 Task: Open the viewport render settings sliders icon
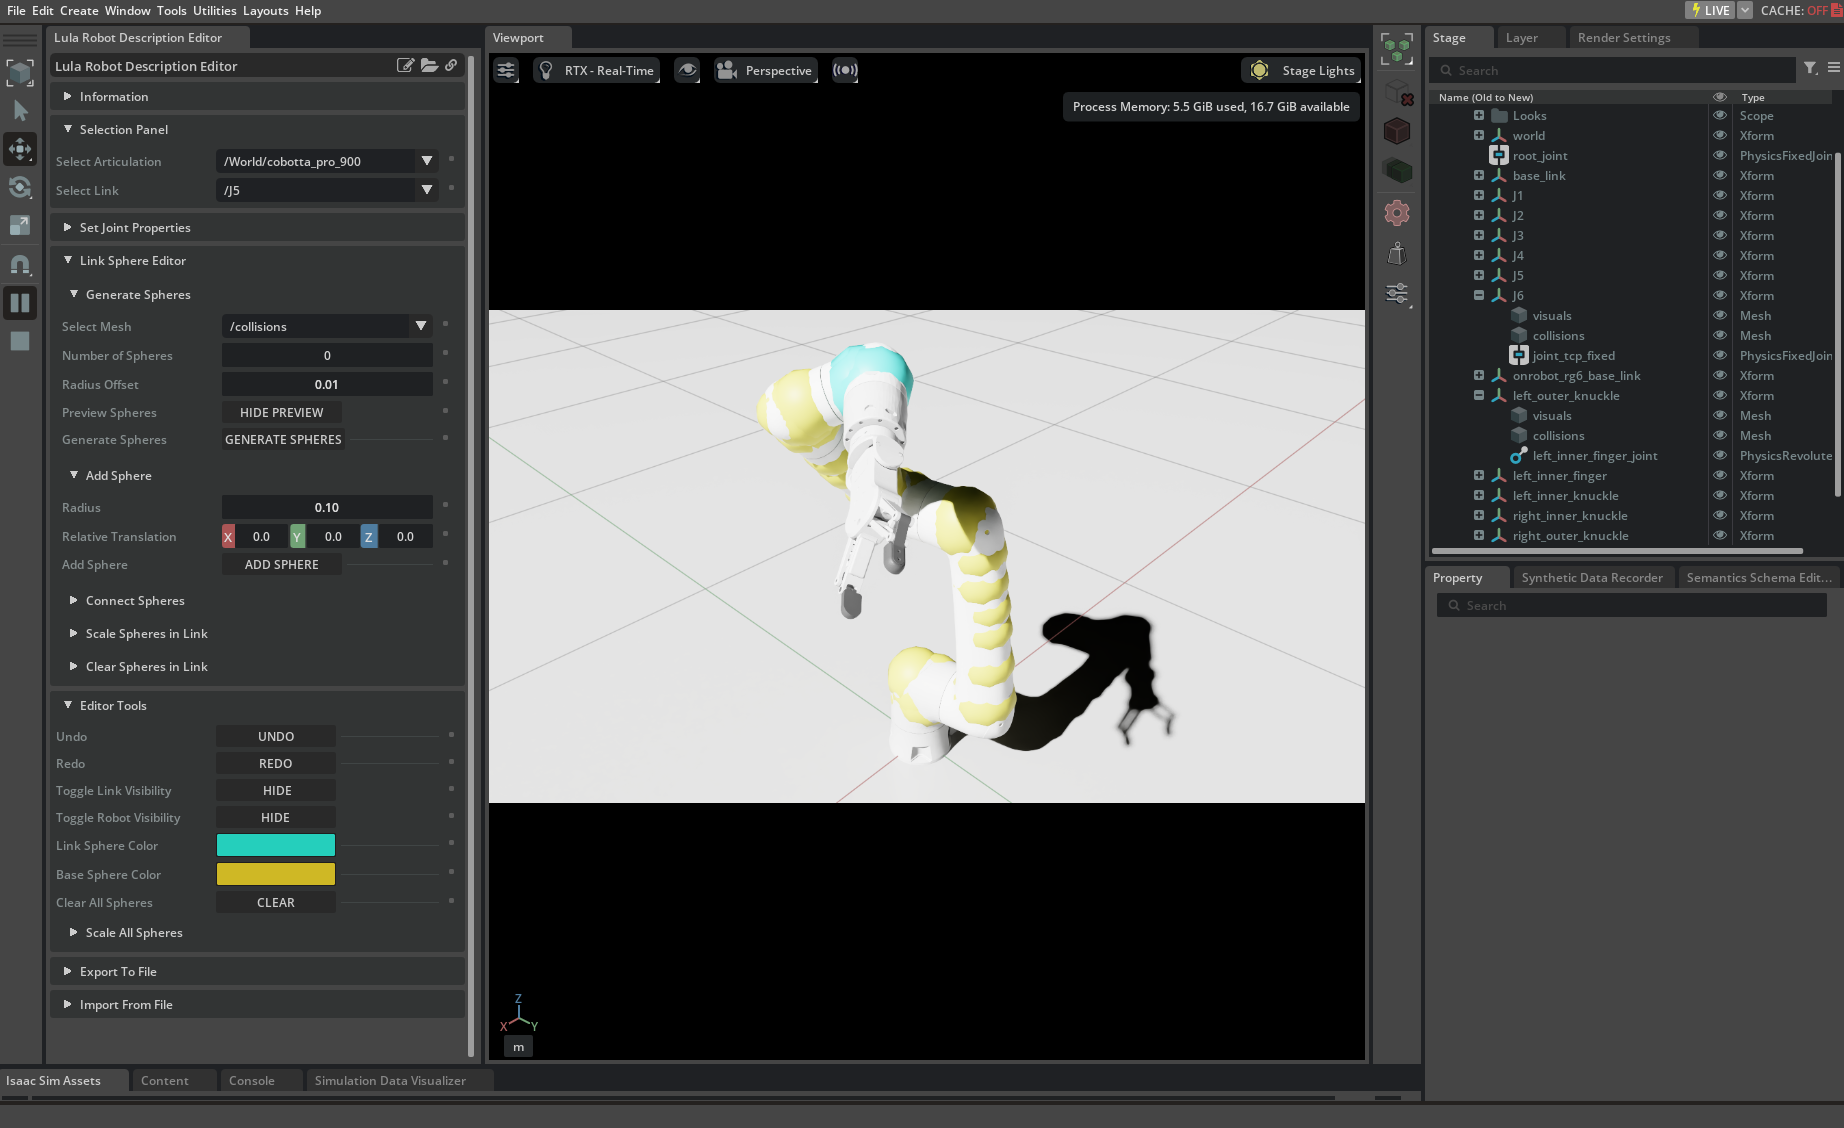click(x=506, y=70)
